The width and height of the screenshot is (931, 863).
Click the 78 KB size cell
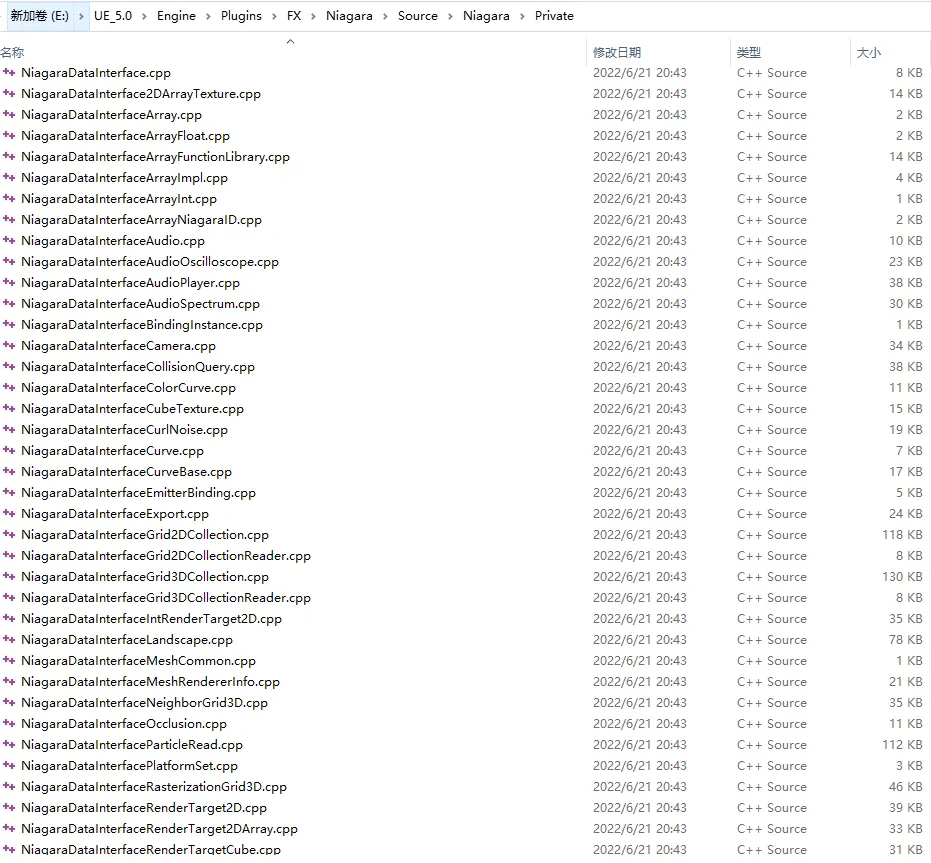click(x=905, y=639)
